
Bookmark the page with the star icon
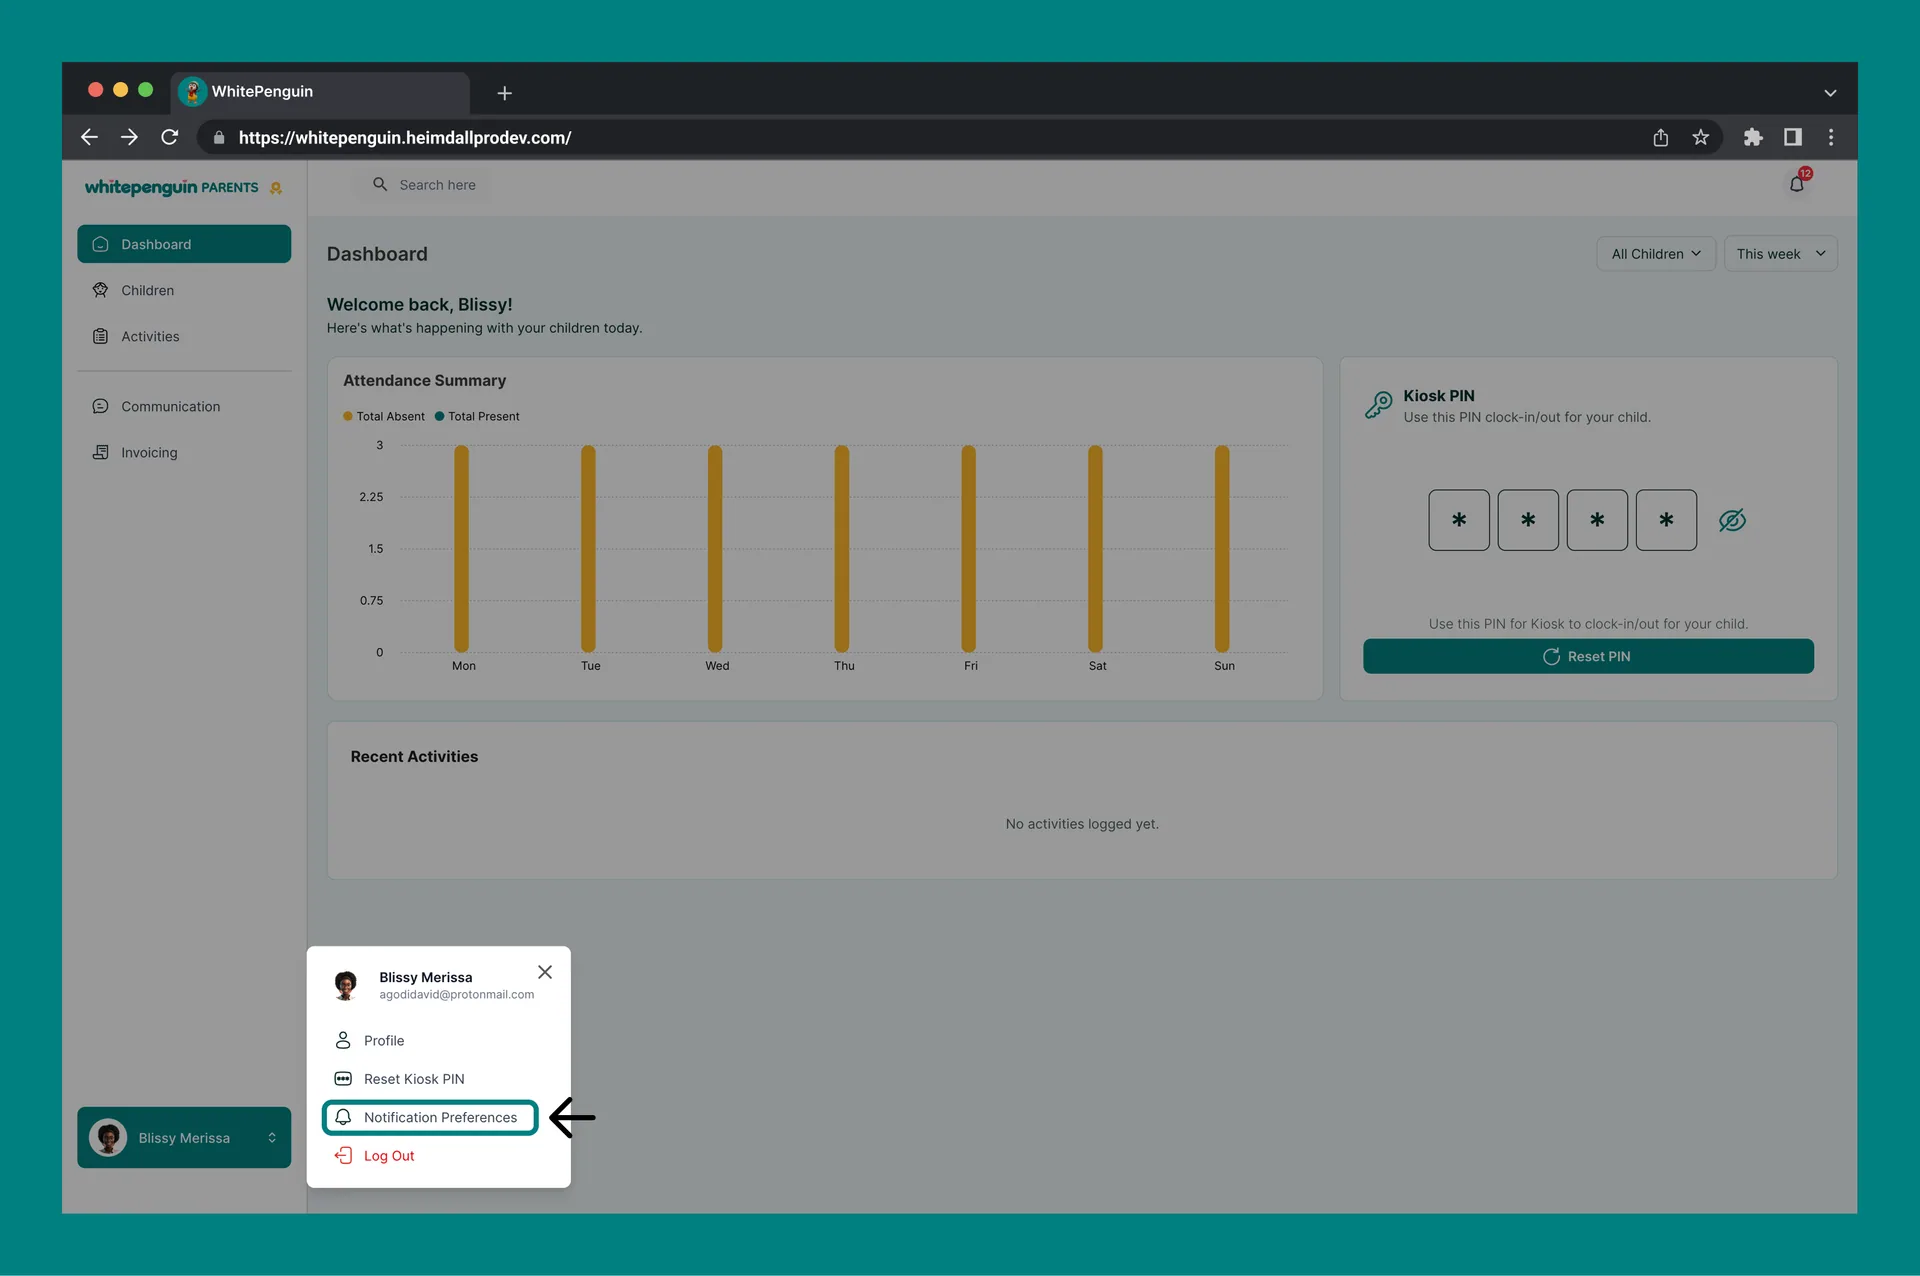(x=1700, y=137)
